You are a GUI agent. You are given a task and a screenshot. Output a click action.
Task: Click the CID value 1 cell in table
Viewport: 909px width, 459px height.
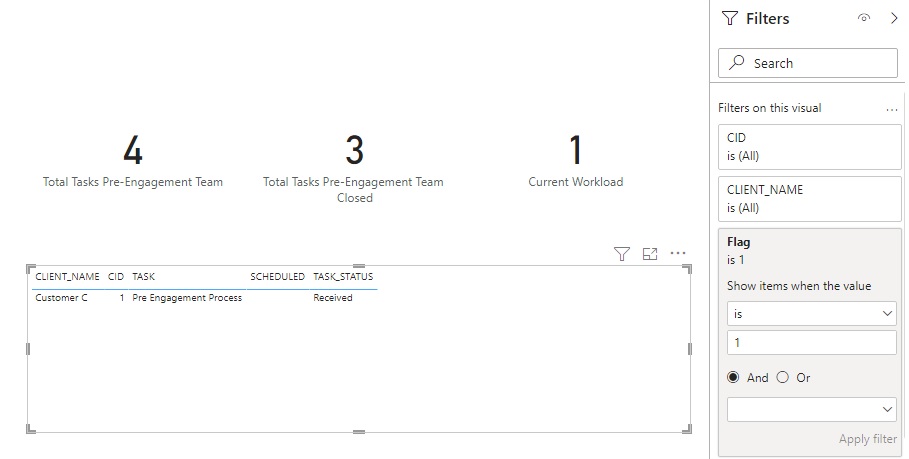[x=122, y=297]
